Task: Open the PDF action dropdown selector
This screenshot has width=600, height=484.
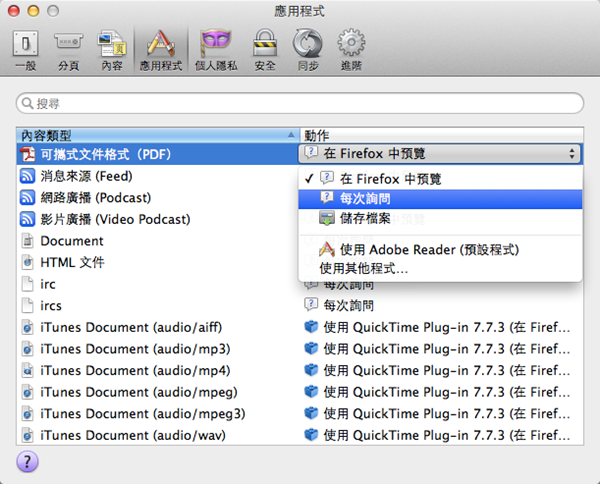Action: (x=440, y=153)
